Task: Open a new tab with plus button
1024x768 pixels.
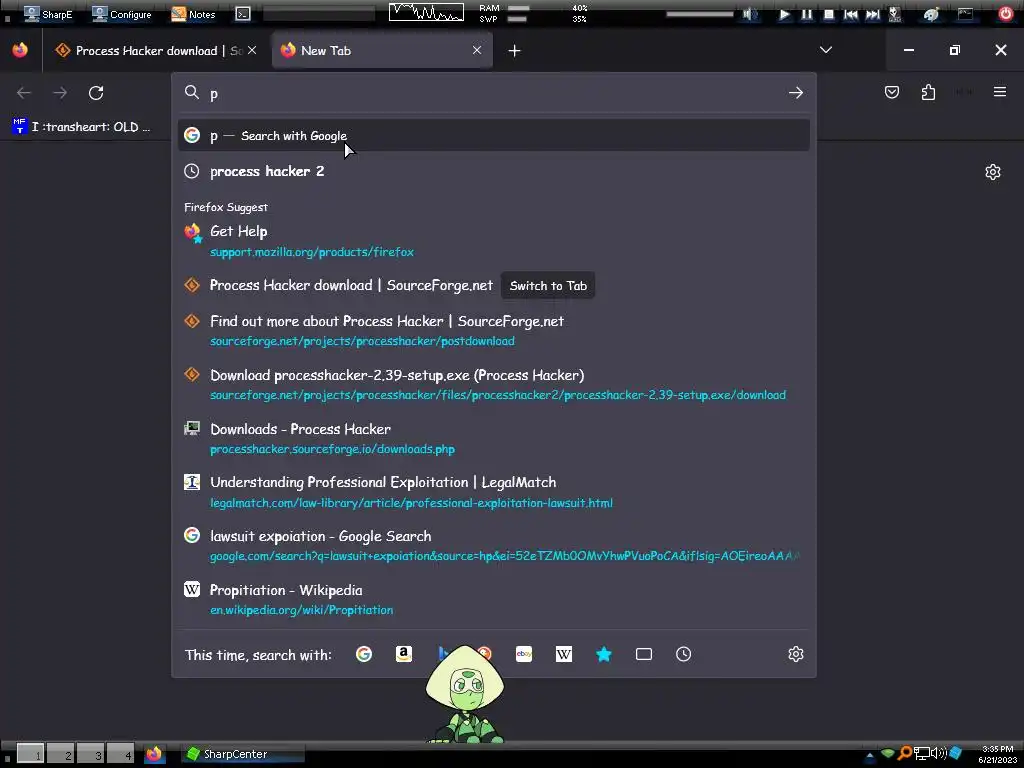Action: point(515,50)
